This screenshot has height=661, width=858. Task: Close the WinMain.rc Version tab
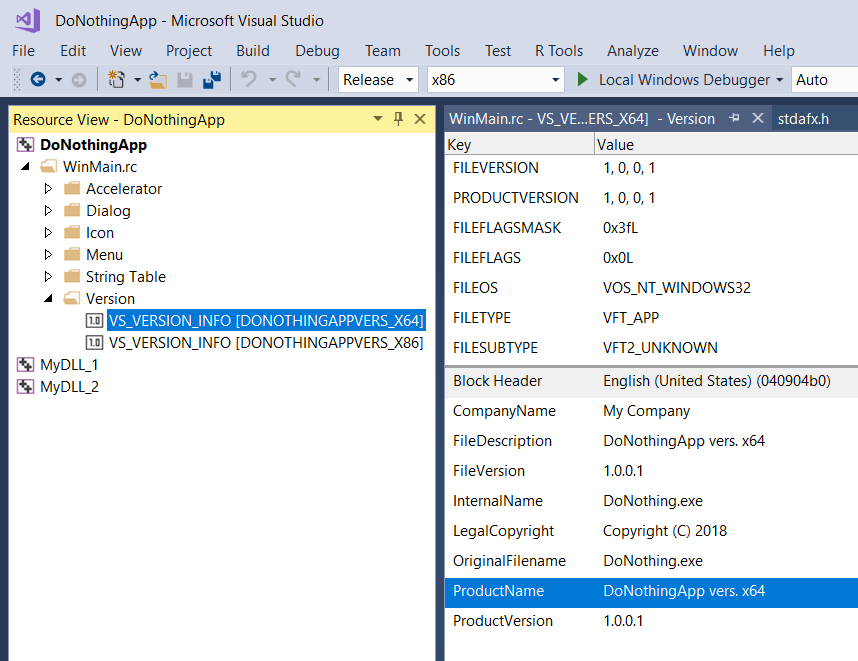[x=758, y=118]
